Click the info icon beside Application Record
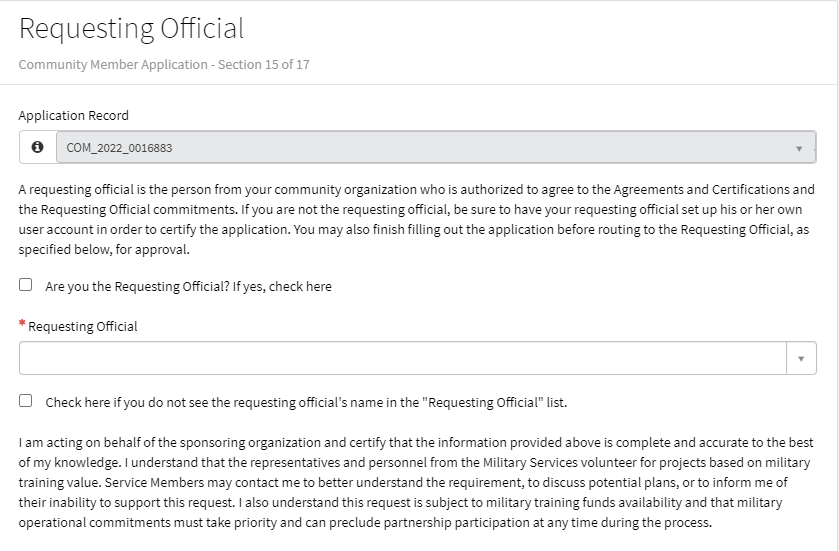 coord(38,147)
